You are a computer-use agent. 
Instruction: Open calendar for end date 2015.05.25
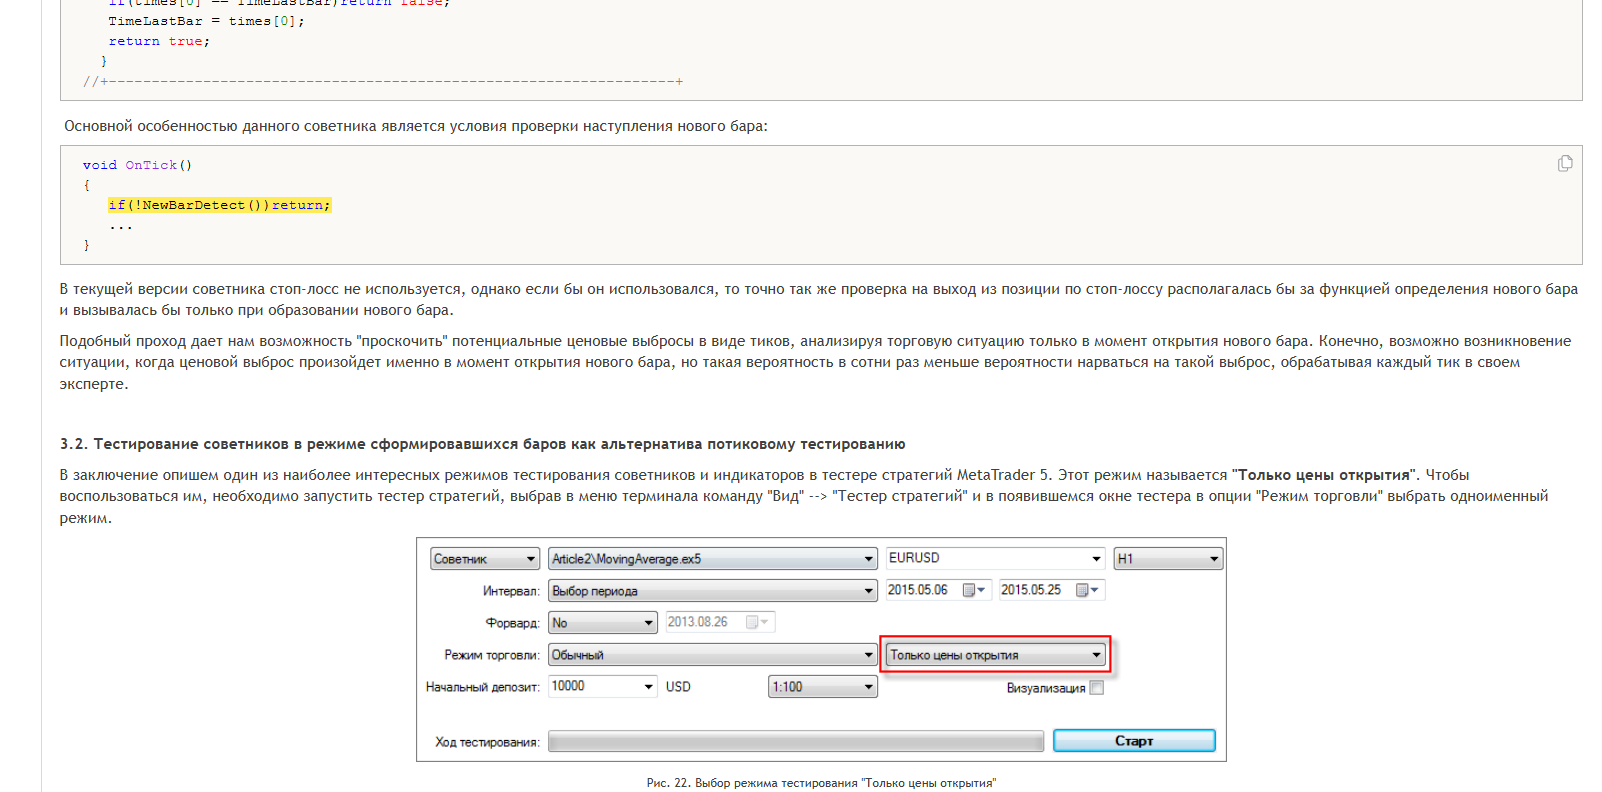(x=1086, y=590)
